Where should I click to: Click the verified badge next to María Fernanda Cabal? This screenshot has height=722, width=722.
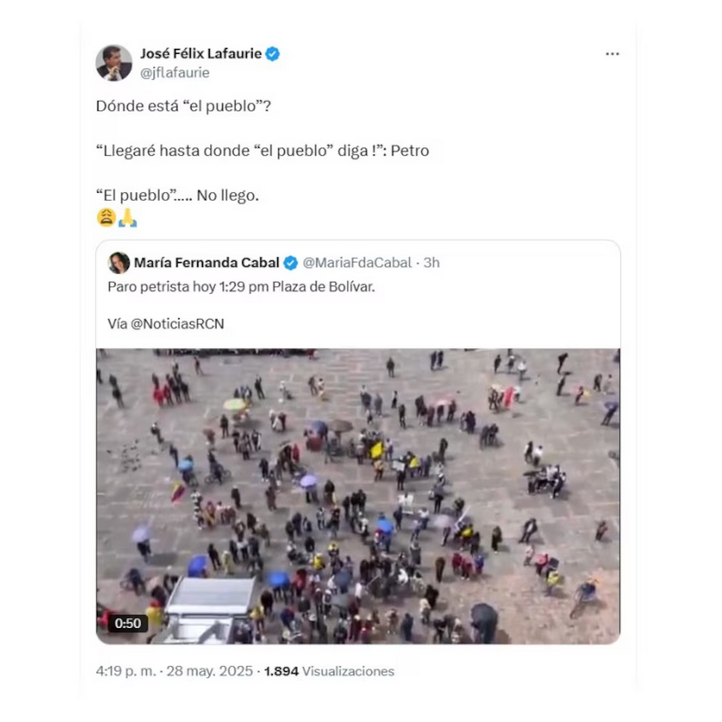click(x=291, y=263)
